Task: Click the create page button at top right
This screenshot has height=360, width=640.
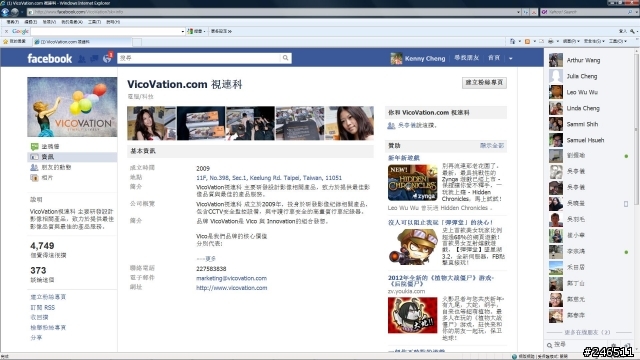Action: (x=484, y=82)
